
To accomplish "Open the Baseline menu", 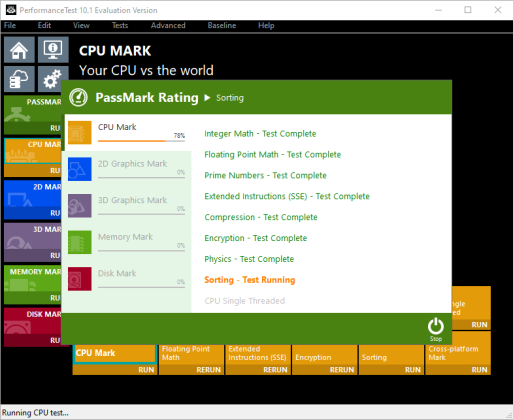I will (x=222, y=25).
